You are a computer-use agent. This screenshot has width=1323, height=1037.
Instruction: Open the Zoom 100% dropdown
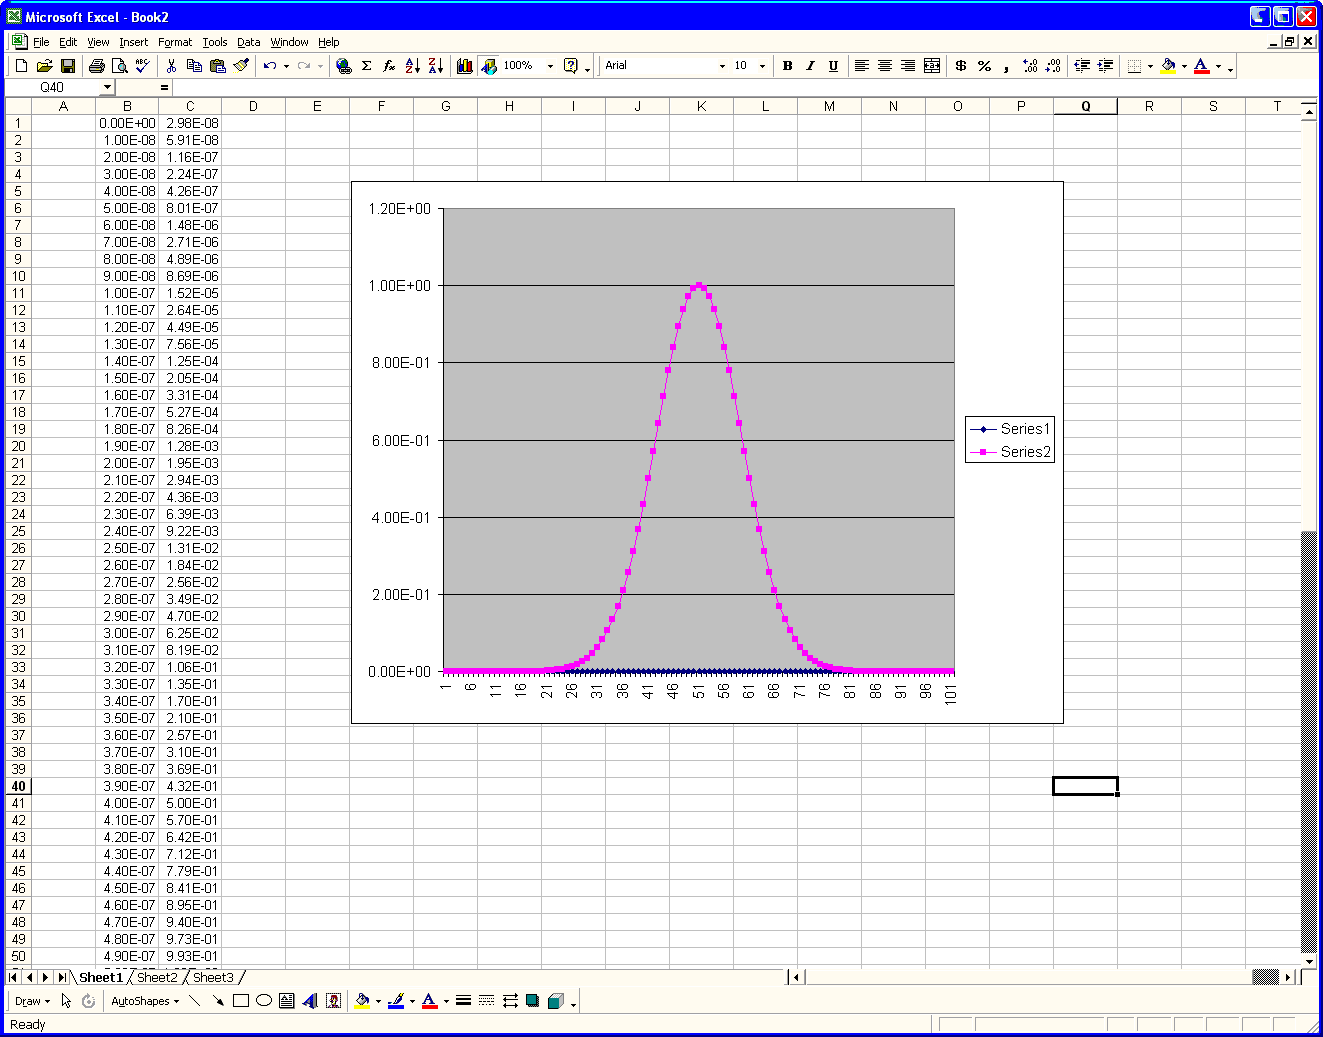[x=550, y=66]
